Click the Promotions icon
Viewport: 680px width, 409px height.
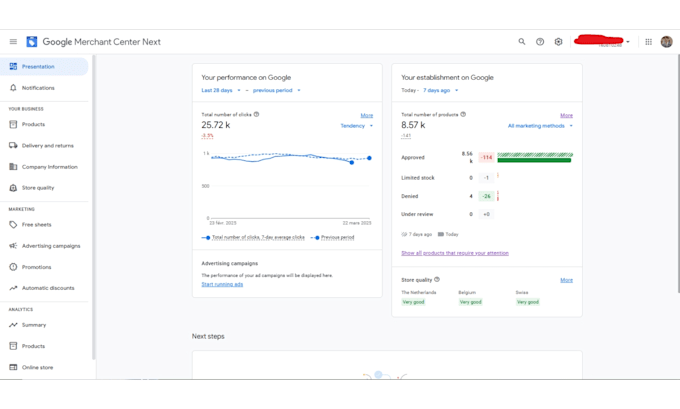pyautogui.click(x=13, y=267)
